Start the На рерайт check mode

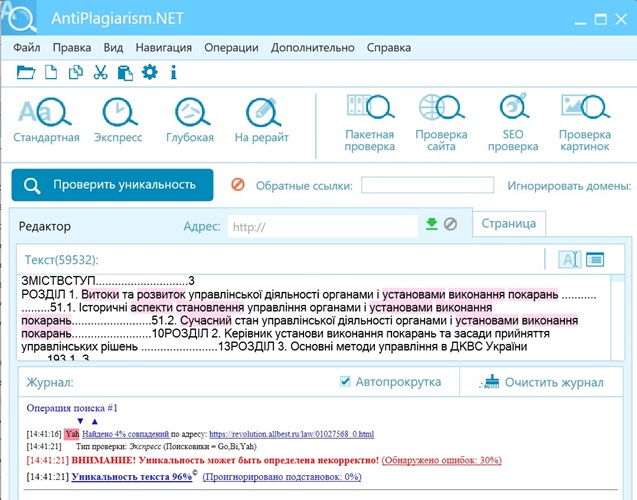click(x=262, y=120)
